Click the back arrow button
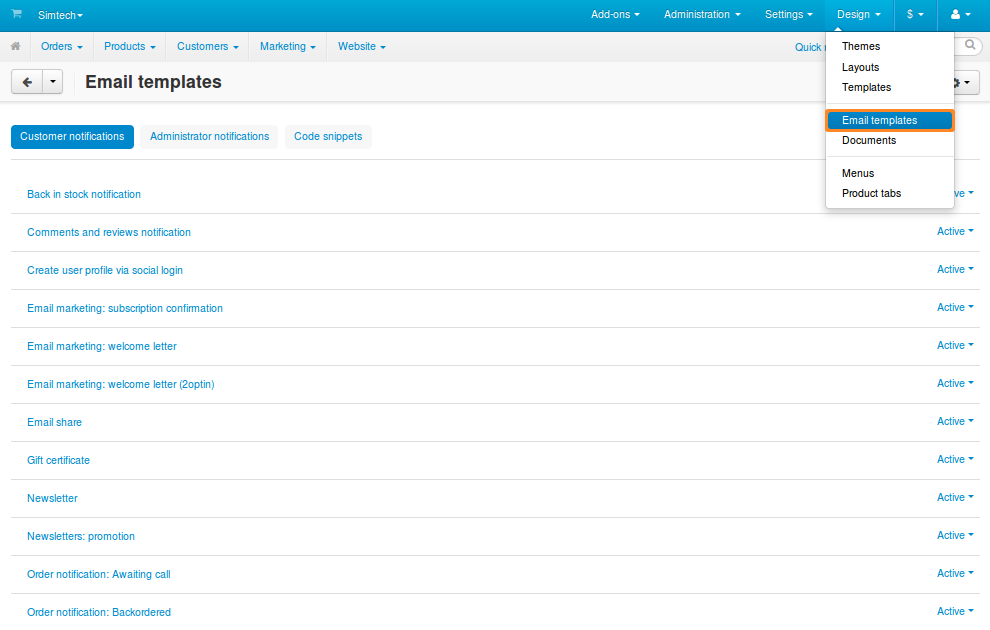Viewport: 990px width, 630px height. pos(27,82)
